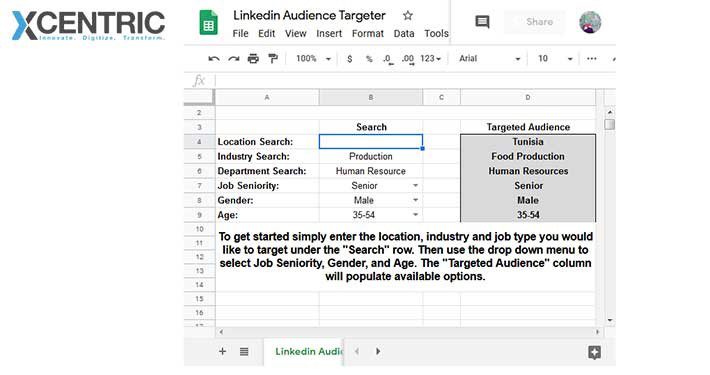Open the Age dropdown arrow
710x375 pixels.
click(415, 215)
